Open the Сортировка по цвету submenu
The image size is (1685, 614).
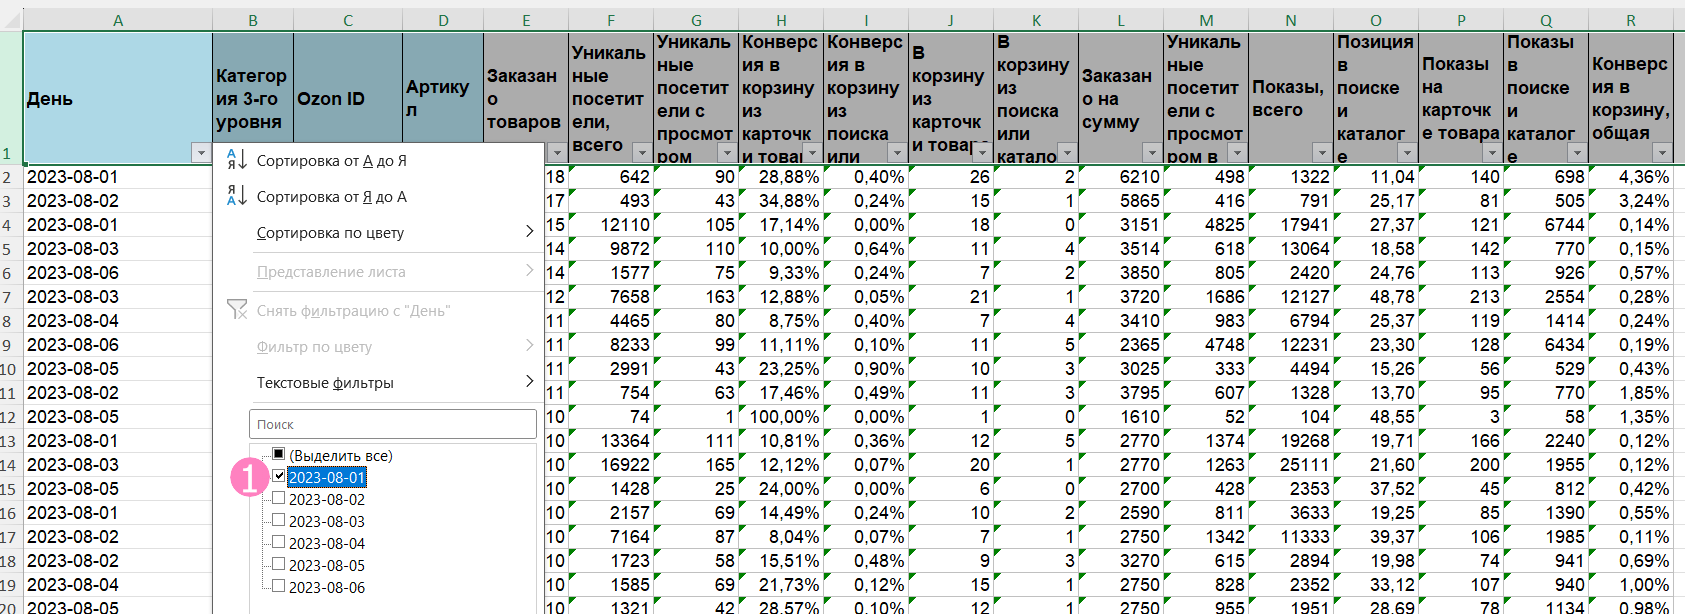point(390,233)
